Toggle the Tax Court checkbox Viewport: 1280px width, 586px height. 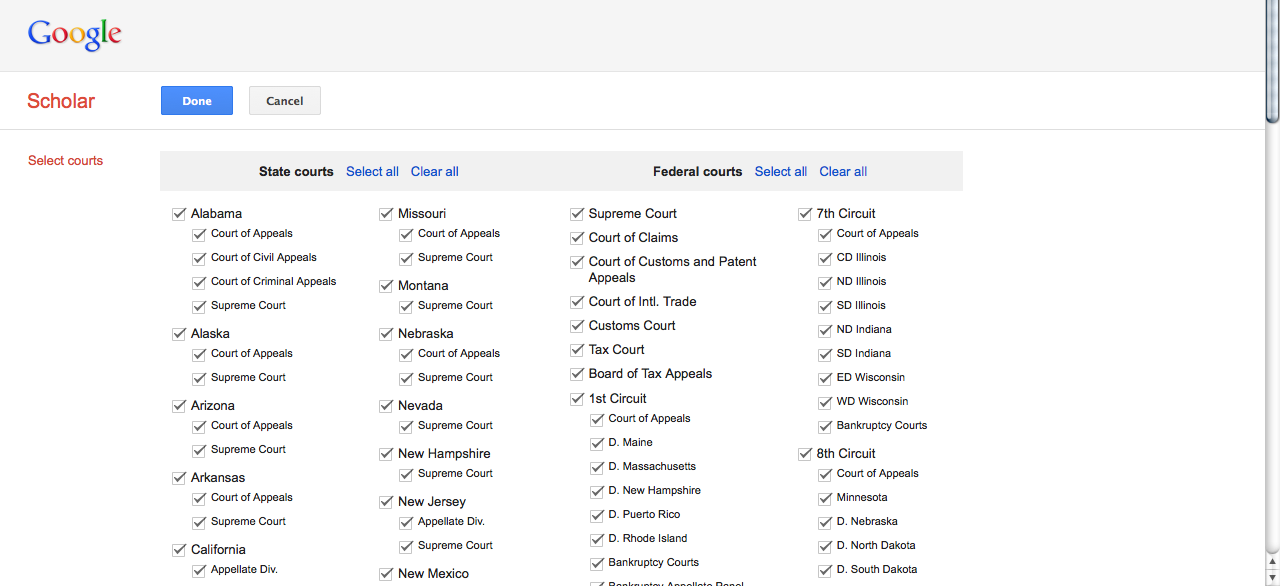pos(577,349)
